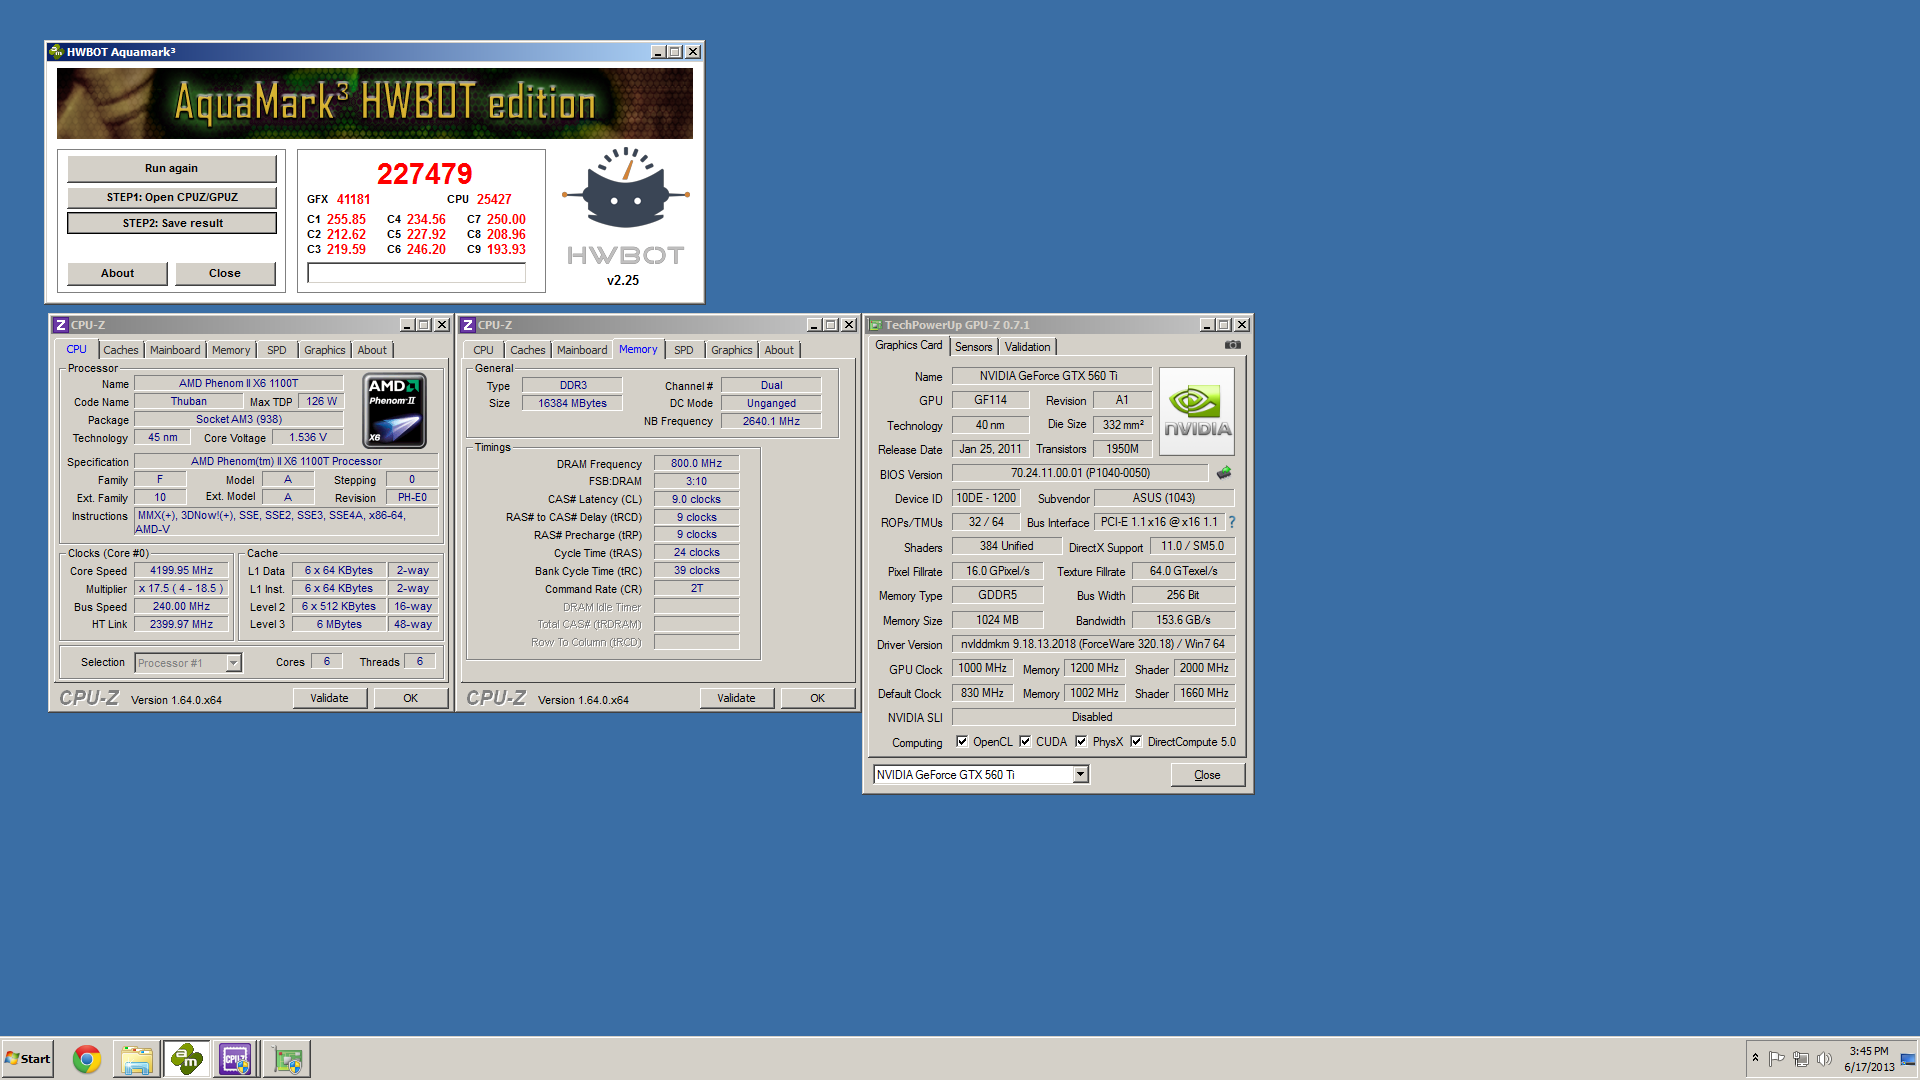
Task: Click the AMD Phenom II logo in CPU-Z
Action: point(395,411)
